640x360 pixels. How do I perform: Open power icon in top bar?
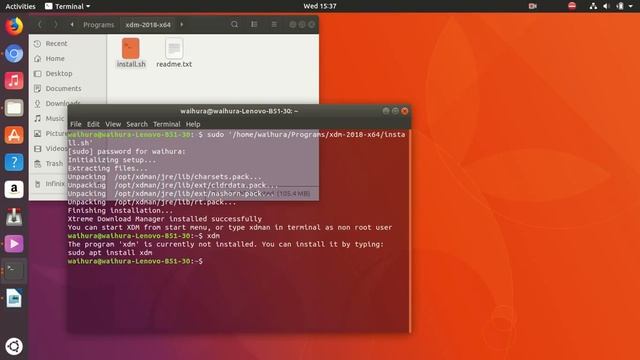(x=620, y=6)
